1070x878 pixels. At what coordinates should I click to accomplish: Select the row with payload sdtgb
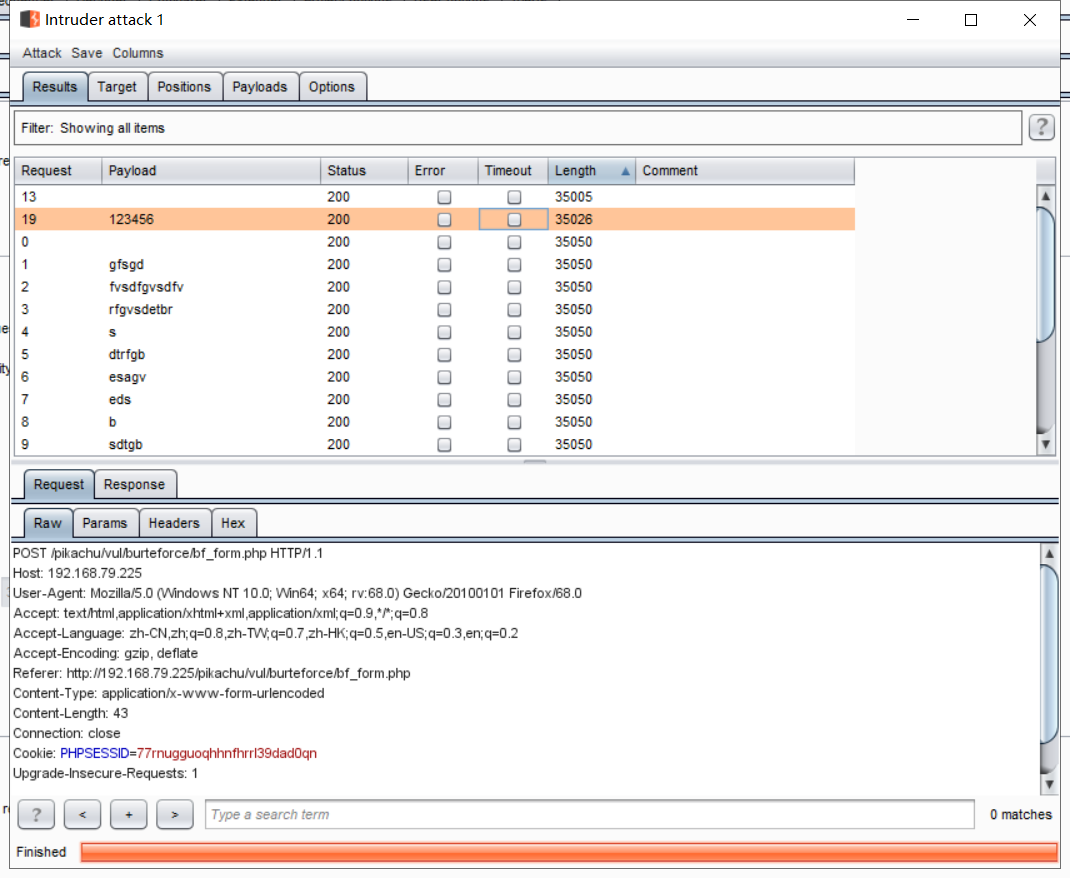coord(435,445)
